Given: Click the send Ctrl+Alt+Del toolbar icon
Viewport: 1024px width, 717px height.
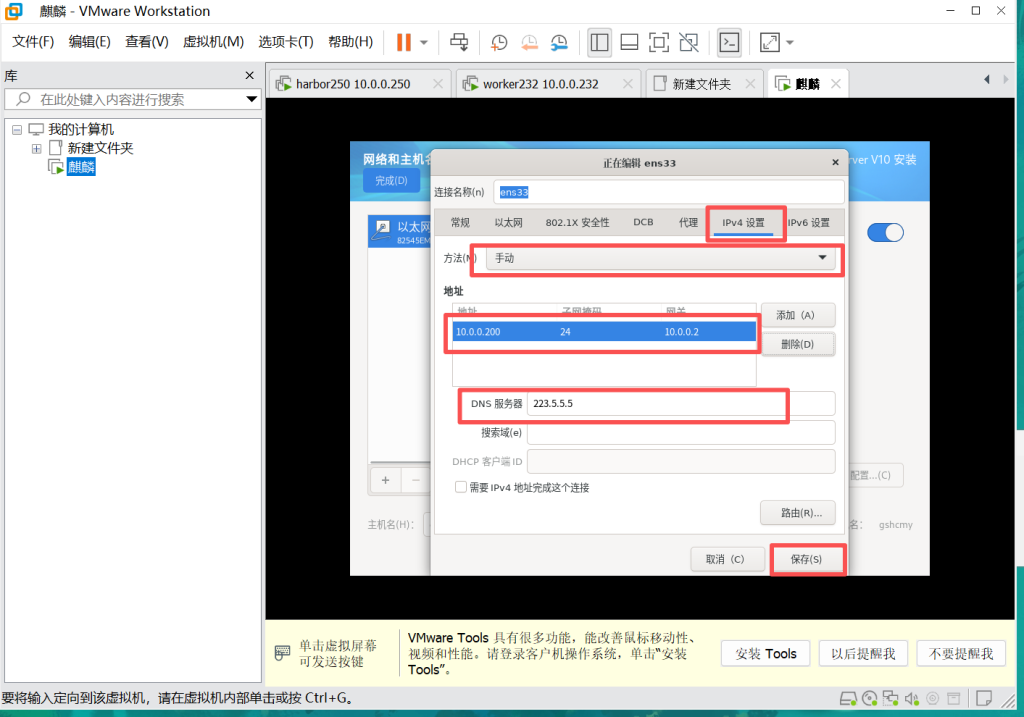Looking at the screenshot, I should click(459, 42).
